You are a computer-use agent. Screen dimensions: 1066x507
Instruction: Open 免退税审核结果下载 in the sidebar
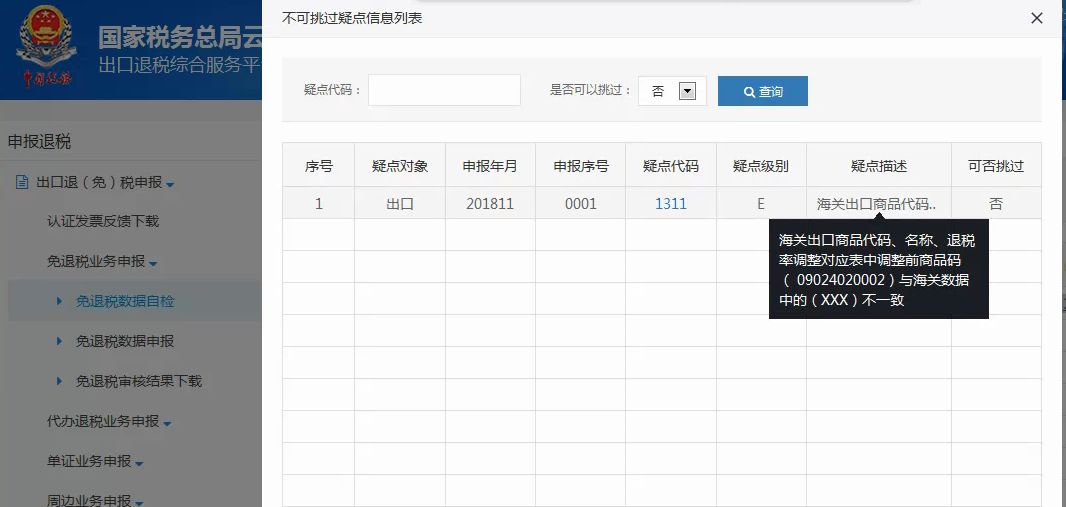click(x=139, y=381)
